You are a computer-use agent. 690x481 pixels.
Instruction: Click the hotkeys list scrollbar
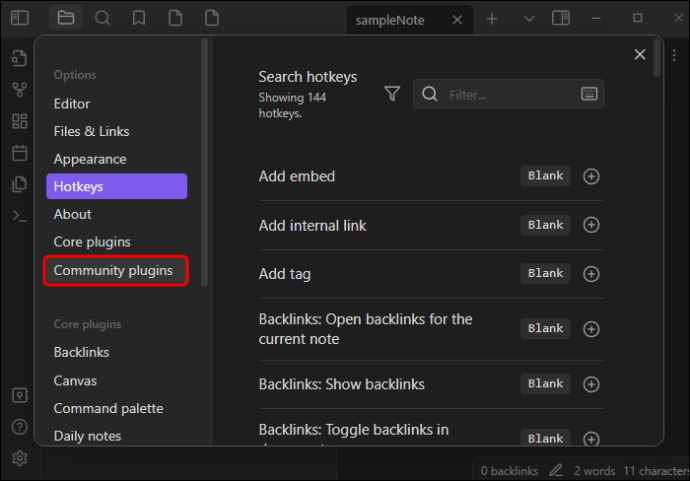[x=657, y=58]
